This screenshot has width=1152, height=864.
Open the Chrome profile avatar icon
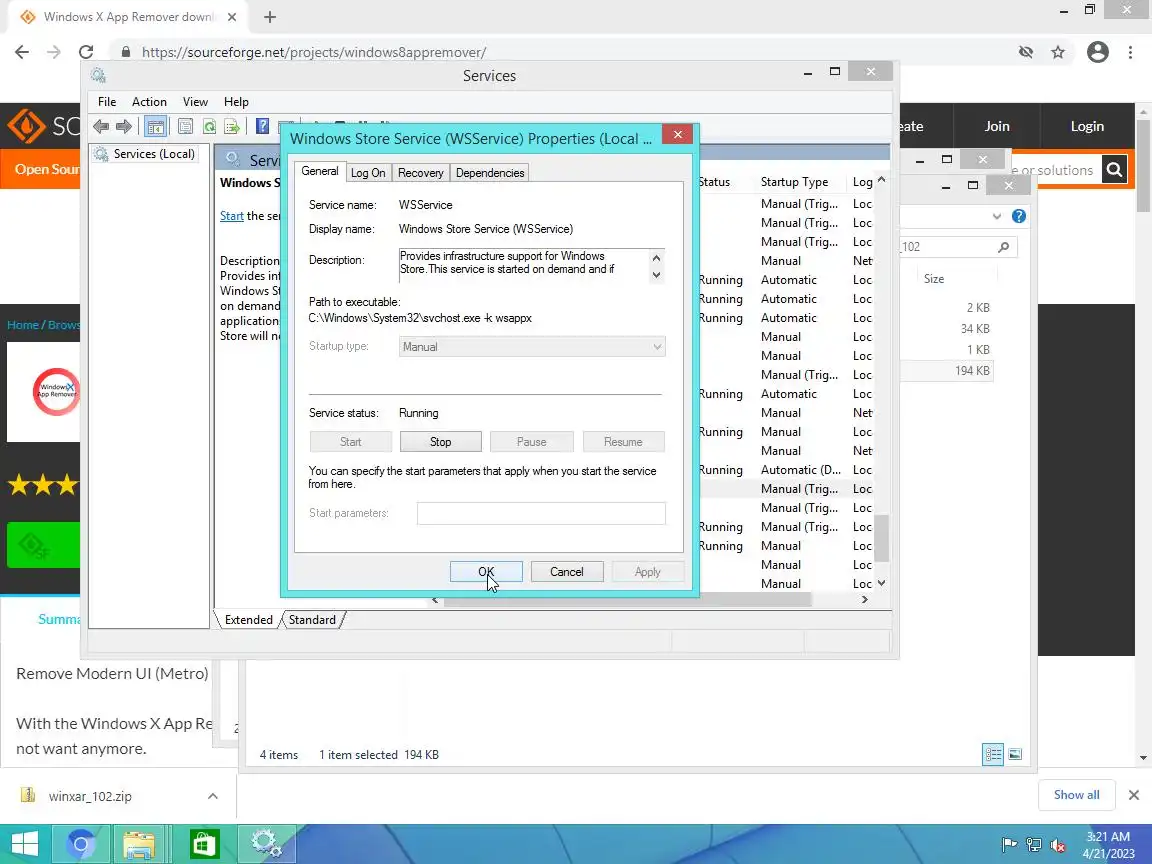pos(1098,52)
